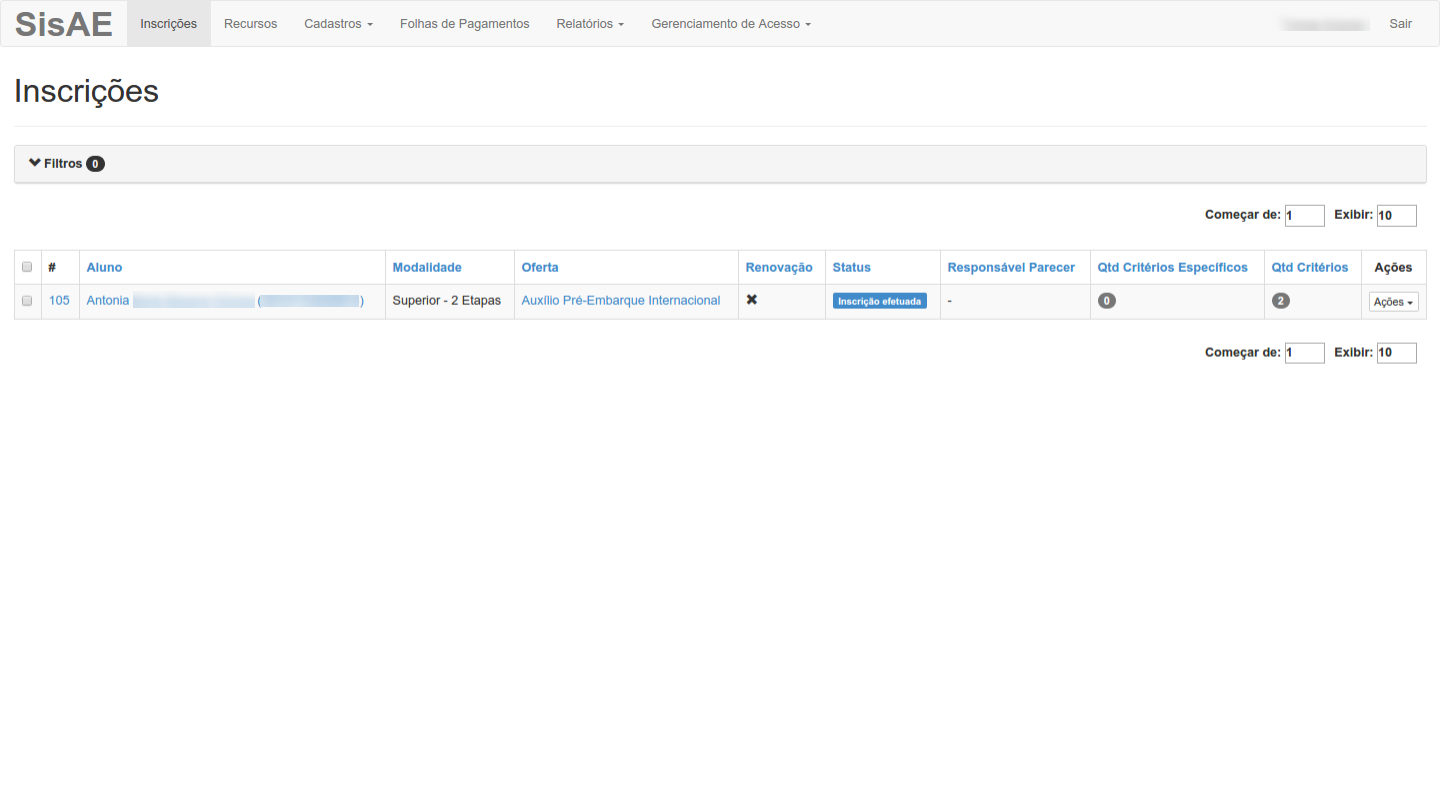This screenshot has width=1440, height=788.
Task: Focus the top Começar de field
Action: click(x=1304, y=215)
